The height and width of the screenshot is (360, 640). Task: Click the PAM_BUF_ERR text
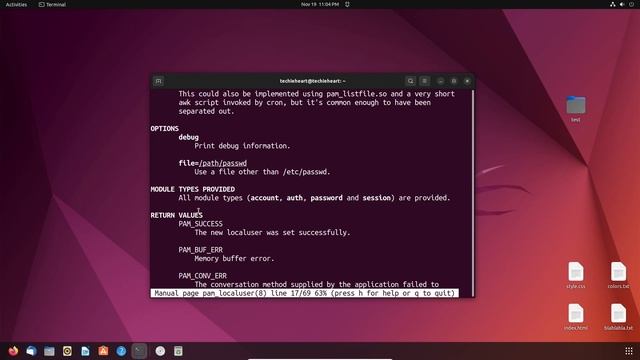pyautogui.click(x=200, y=250)
